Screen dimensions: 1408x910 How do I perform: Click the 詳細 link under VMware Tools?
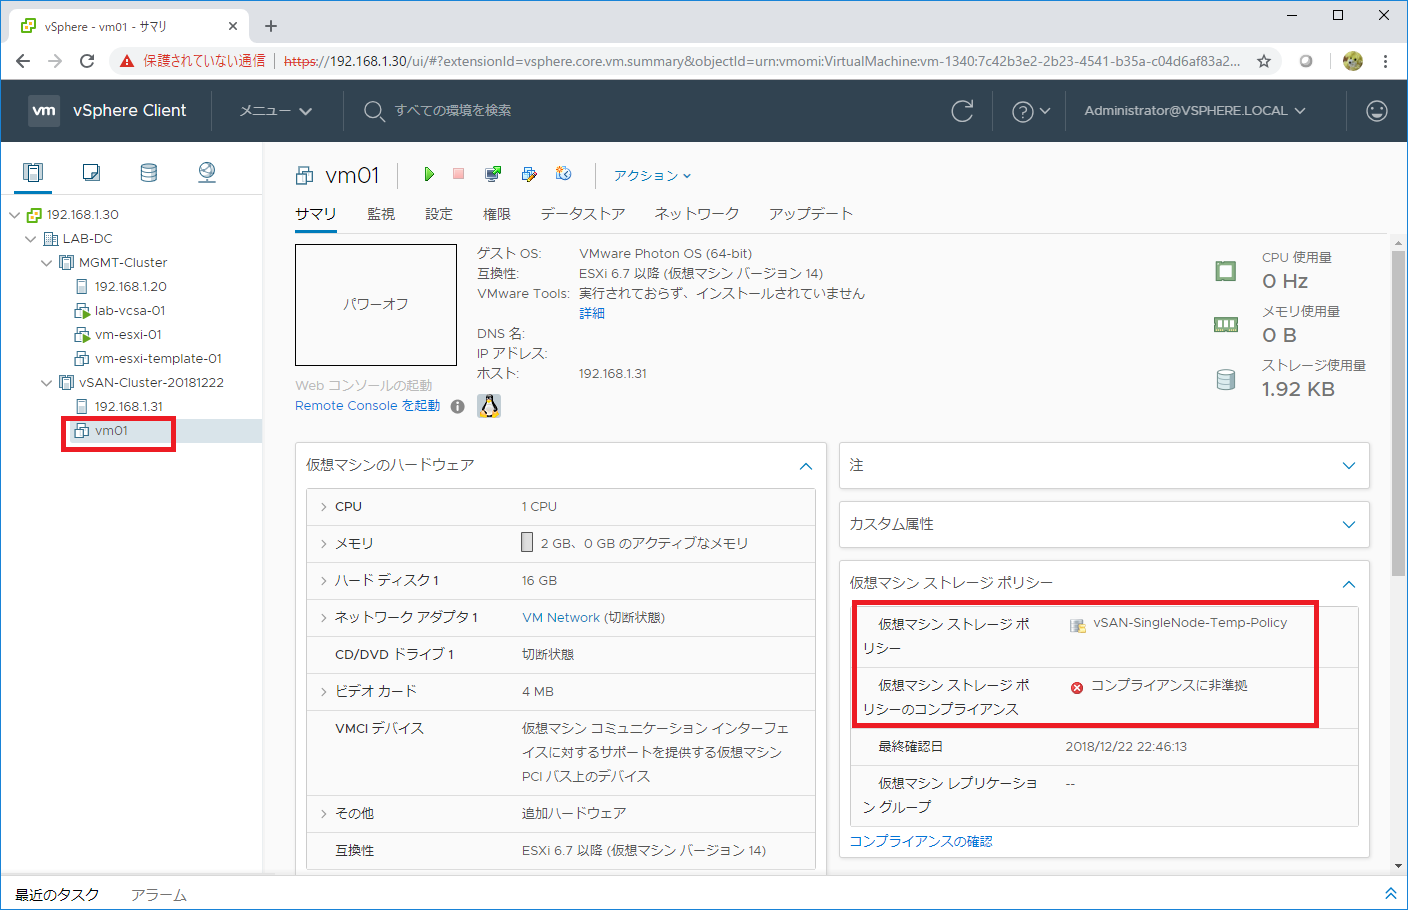[x=592, y=313]
